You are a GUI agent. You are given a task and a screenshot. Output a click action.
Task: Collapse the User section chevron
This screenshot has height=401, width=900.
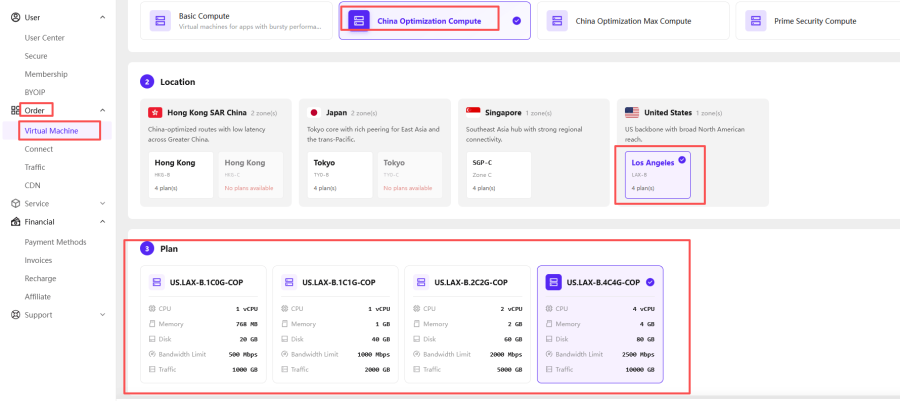click(x=103, y=17)
